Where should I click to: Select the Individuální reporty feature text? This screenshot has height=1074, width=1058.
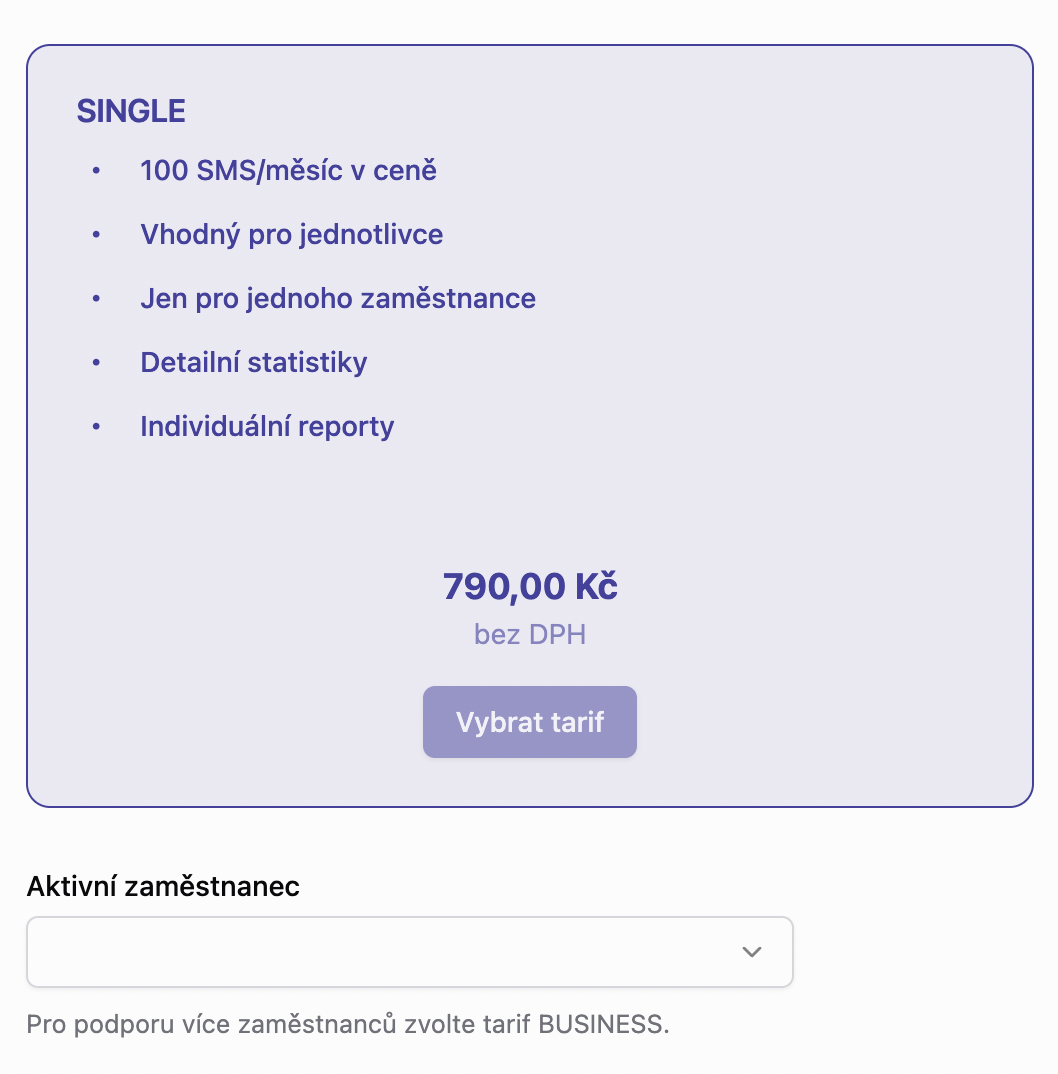click(267, 427)
